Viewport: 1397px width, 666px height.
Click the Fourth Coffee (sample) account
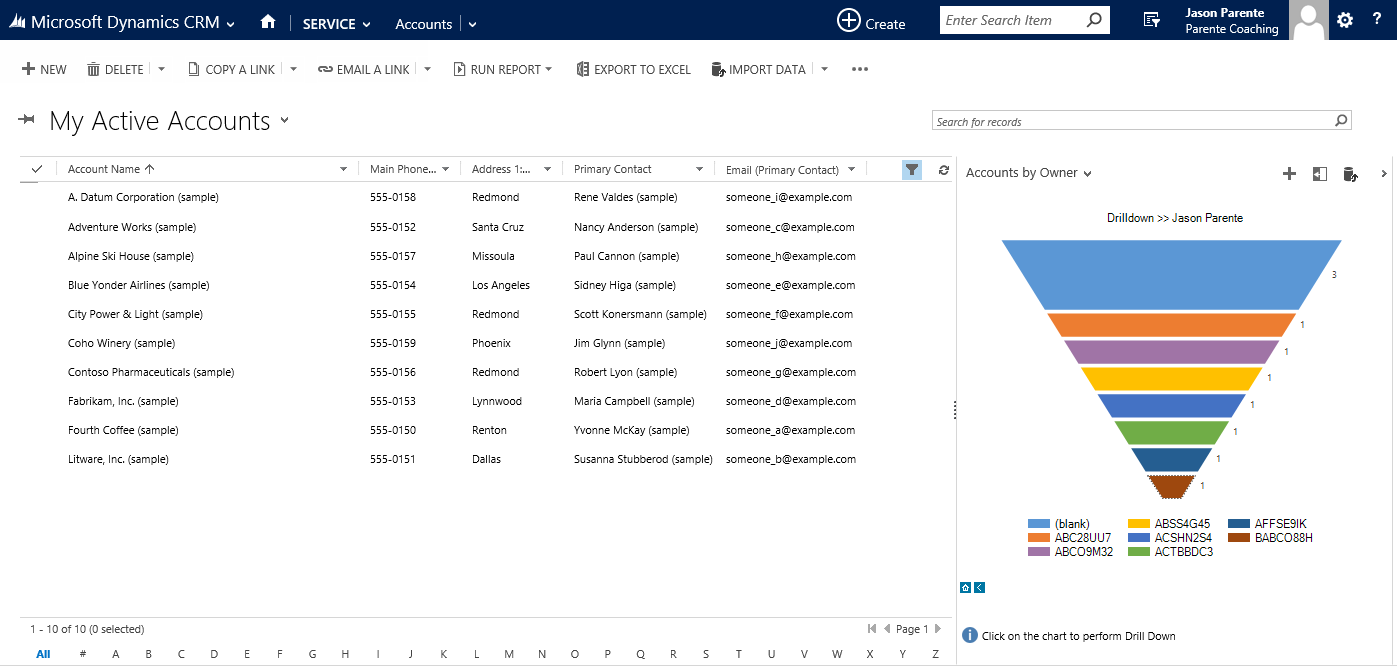coord(123,430)
